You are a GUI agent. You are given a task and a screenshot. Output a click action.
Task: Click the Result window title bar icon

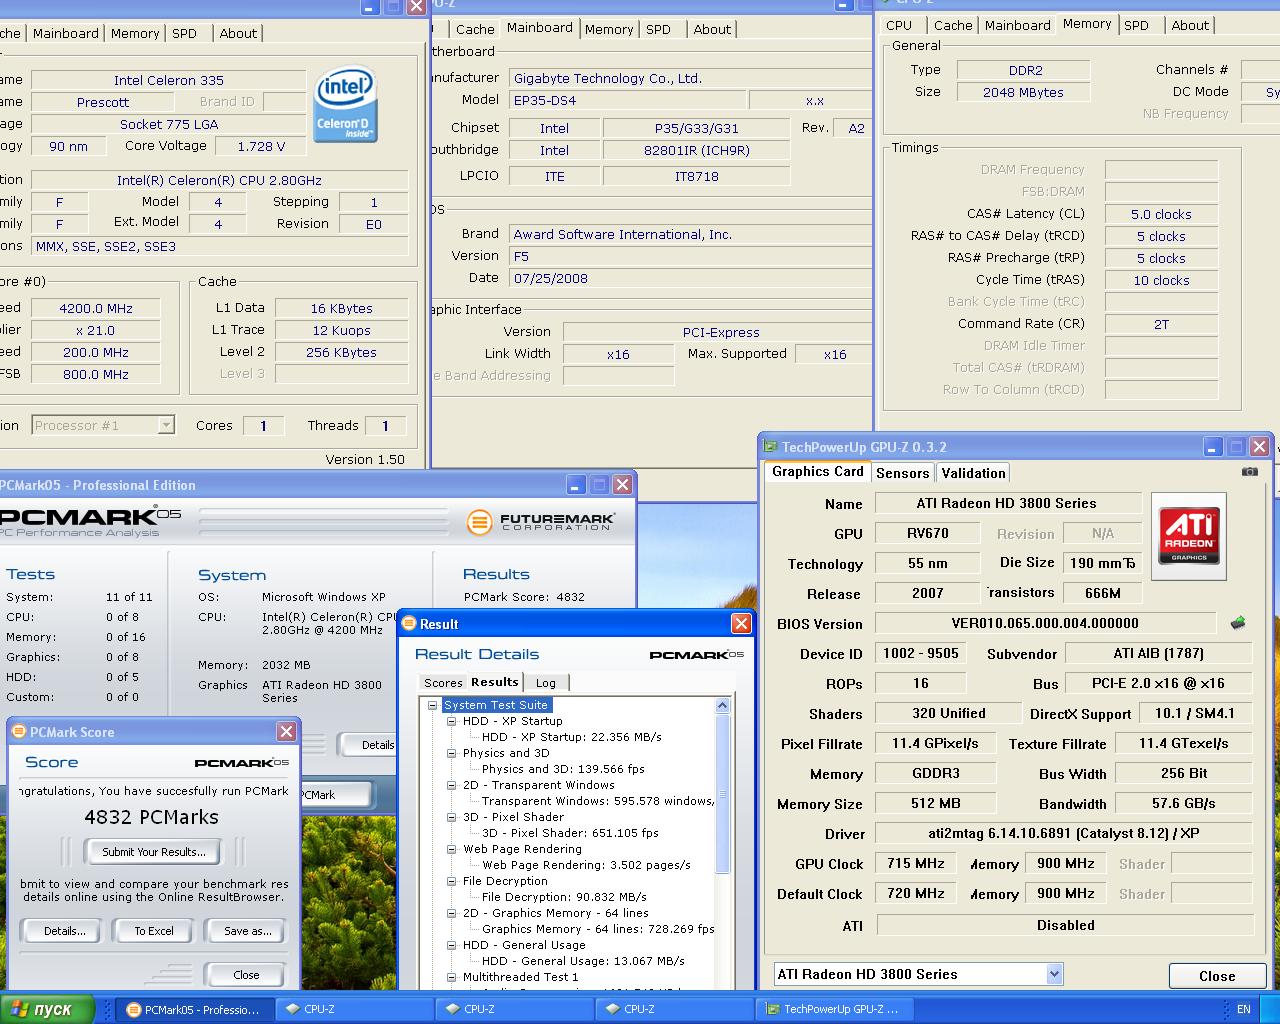tap(408, 624)
